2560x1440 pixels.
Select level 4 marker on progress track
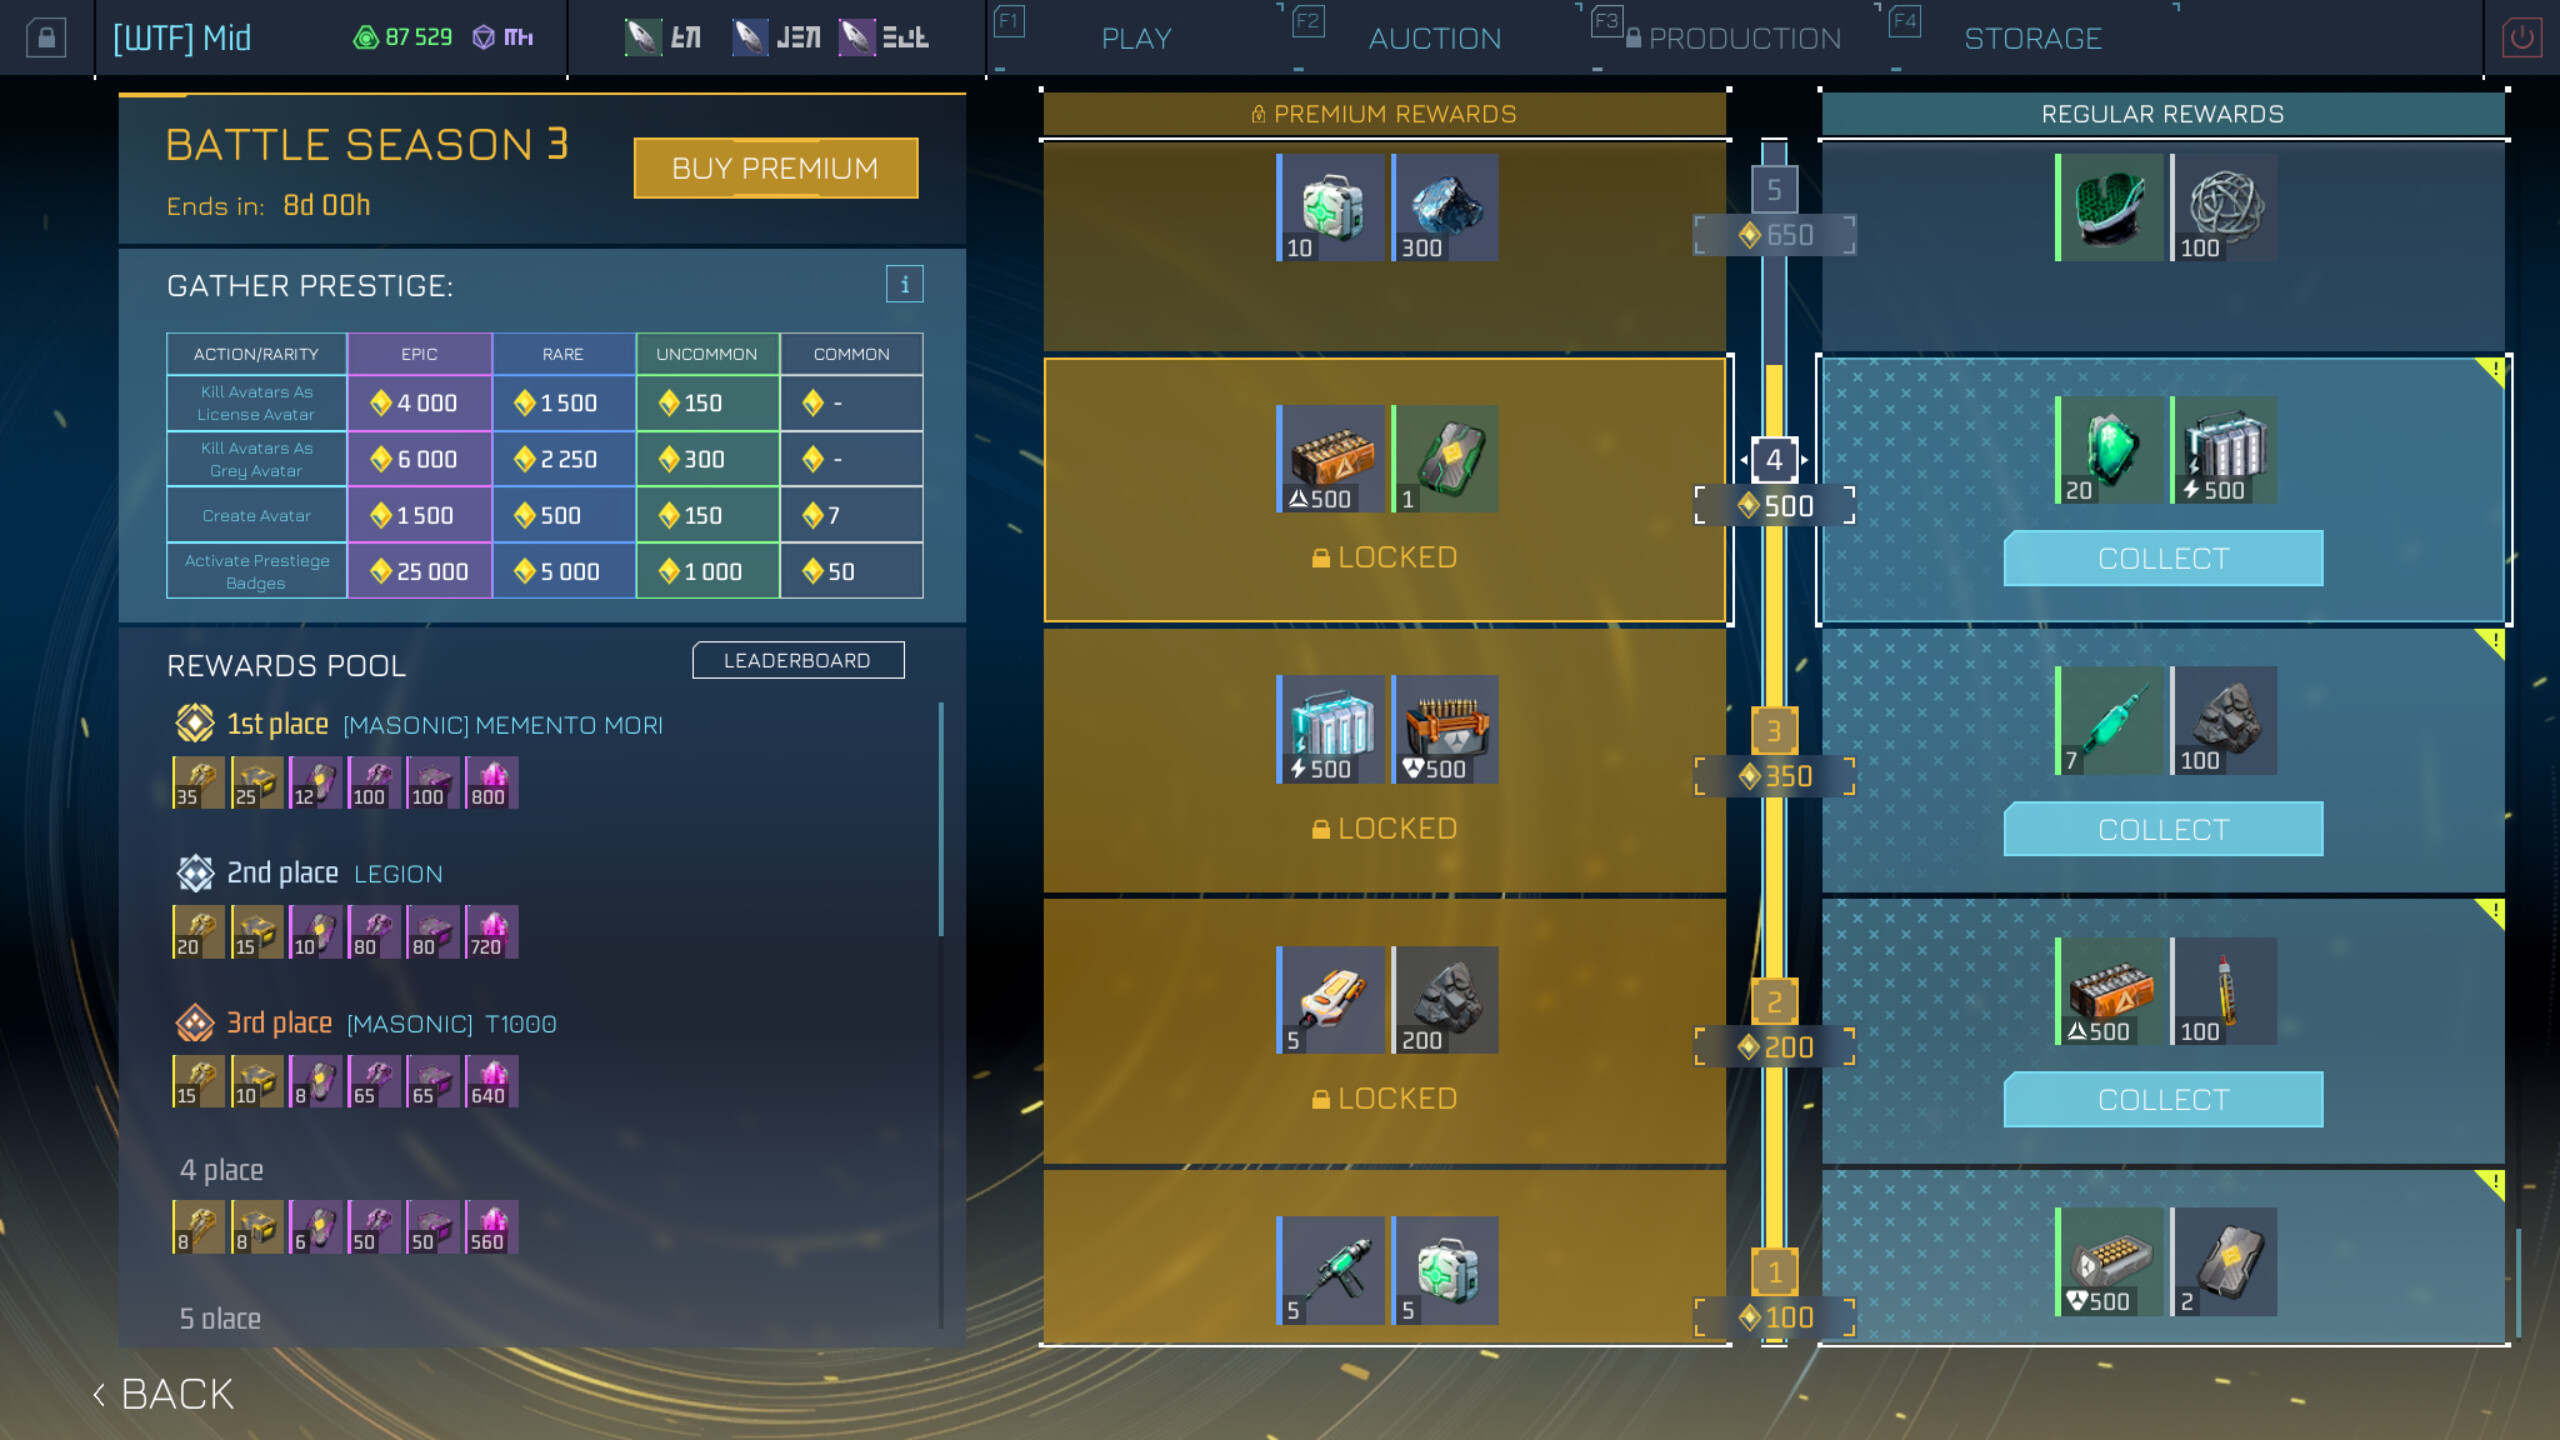tap(1775, 460)
